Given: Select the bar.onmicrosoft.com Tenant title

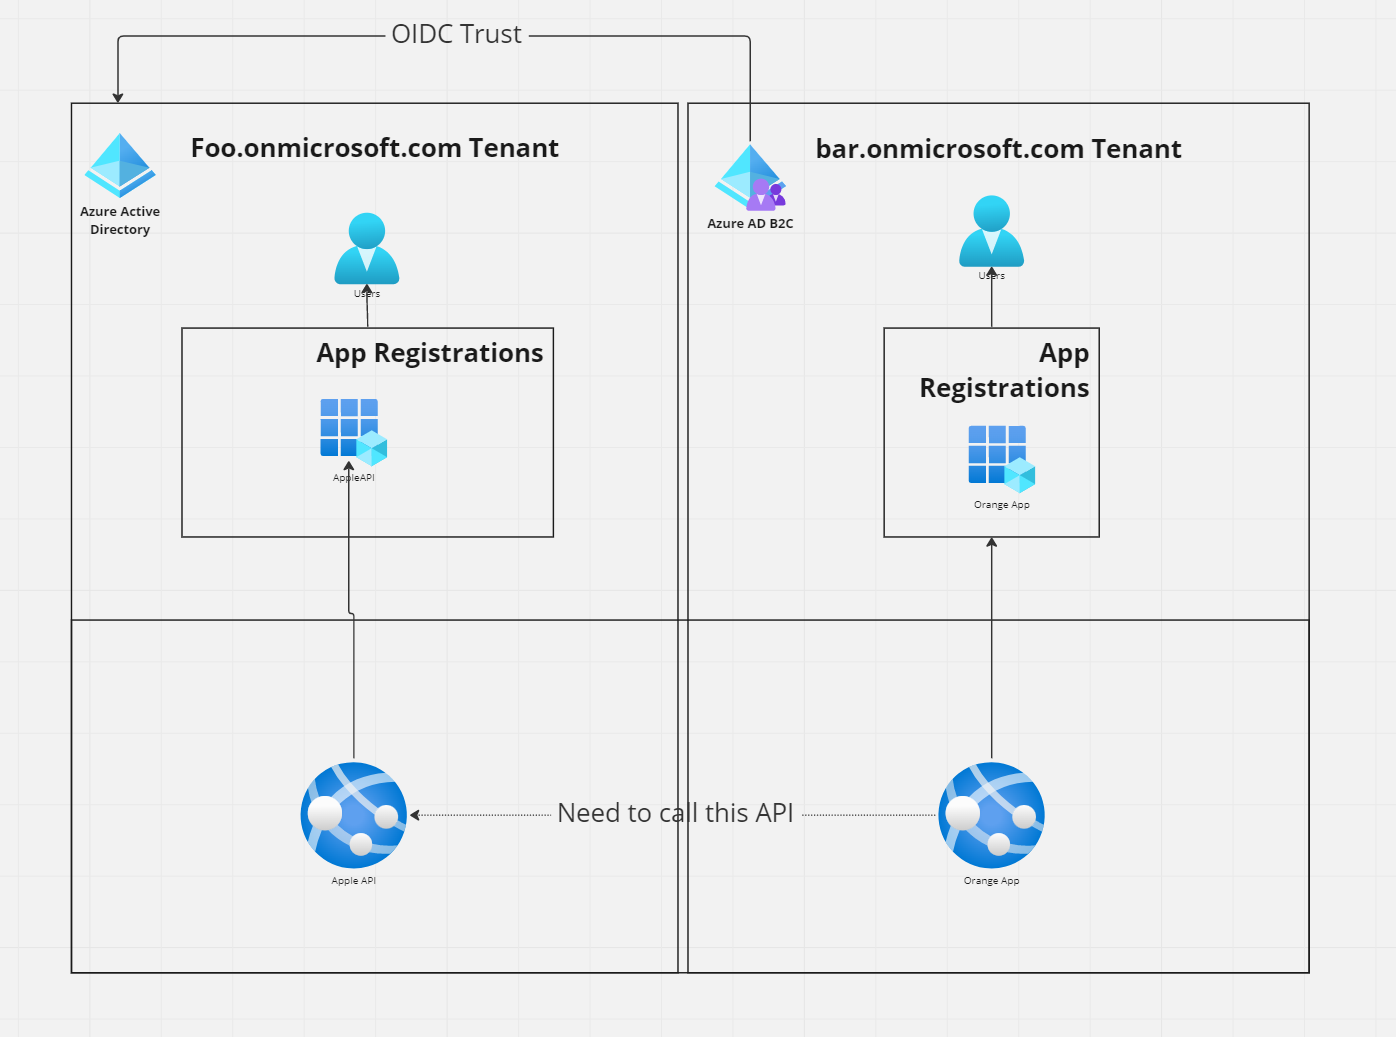Looking at the screenshot, I should [x=999, y=148].
